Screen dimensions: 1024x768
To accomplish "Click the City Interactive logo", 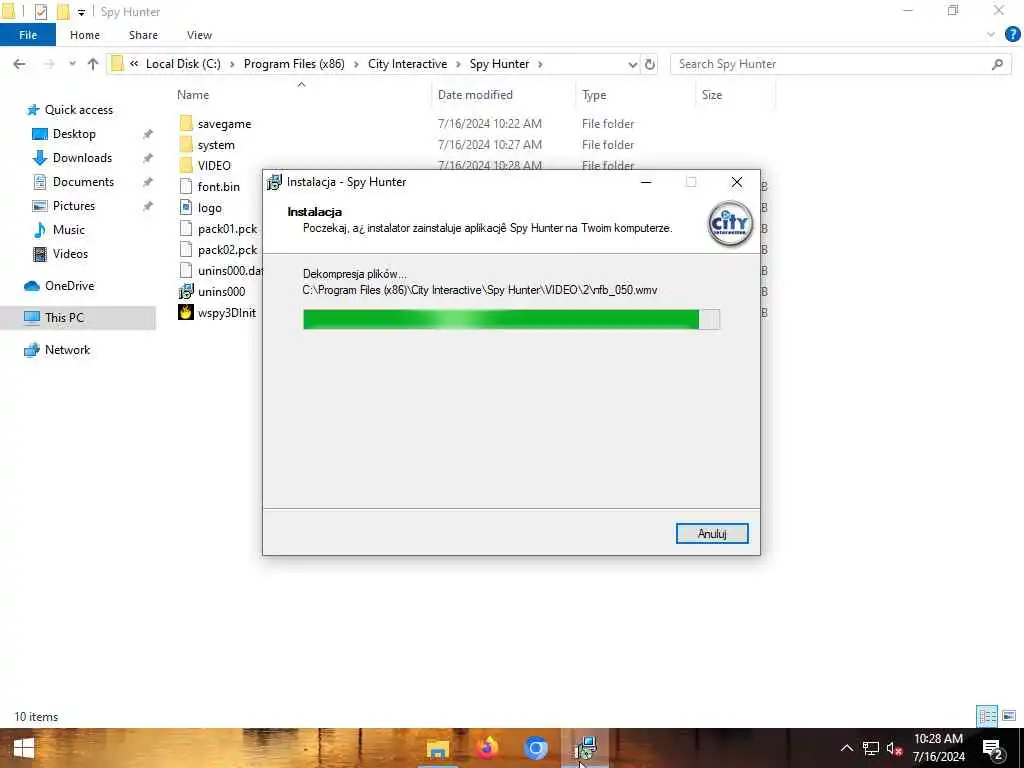I will pos(730,223).
